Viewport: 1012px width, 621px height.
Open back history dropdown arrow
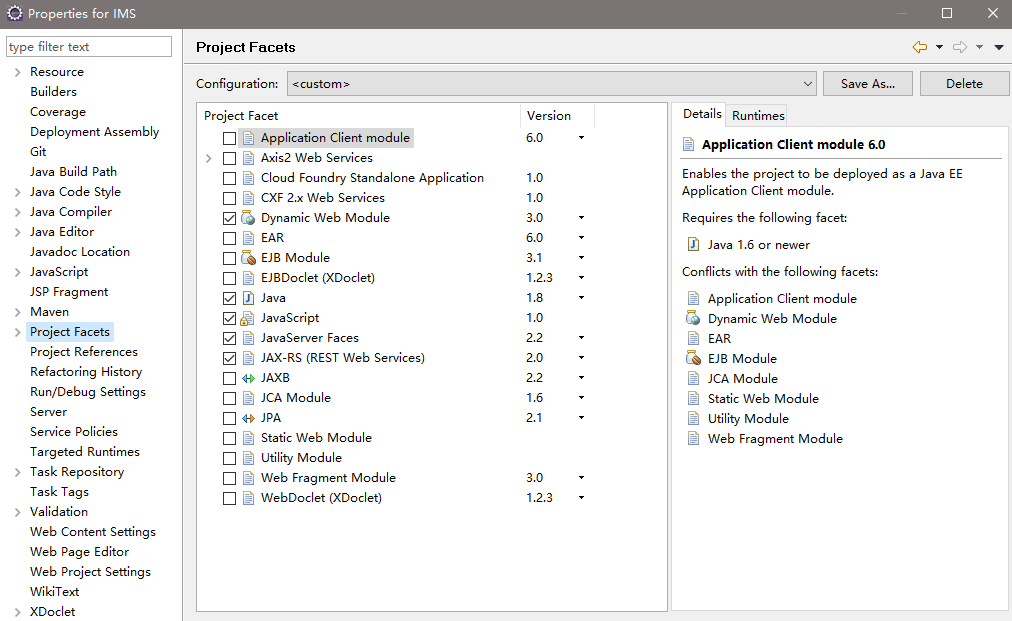(x=939, y=46)
